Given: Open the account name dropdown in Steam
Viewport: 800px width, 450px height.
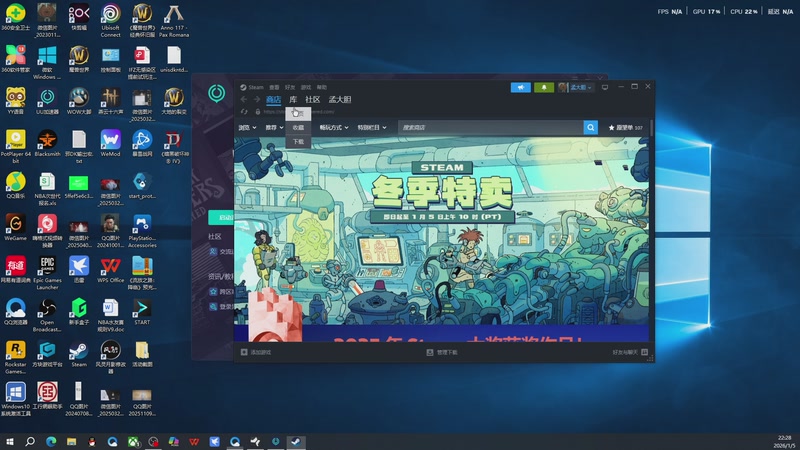Looking at the screenshot, I should [581, 87].
